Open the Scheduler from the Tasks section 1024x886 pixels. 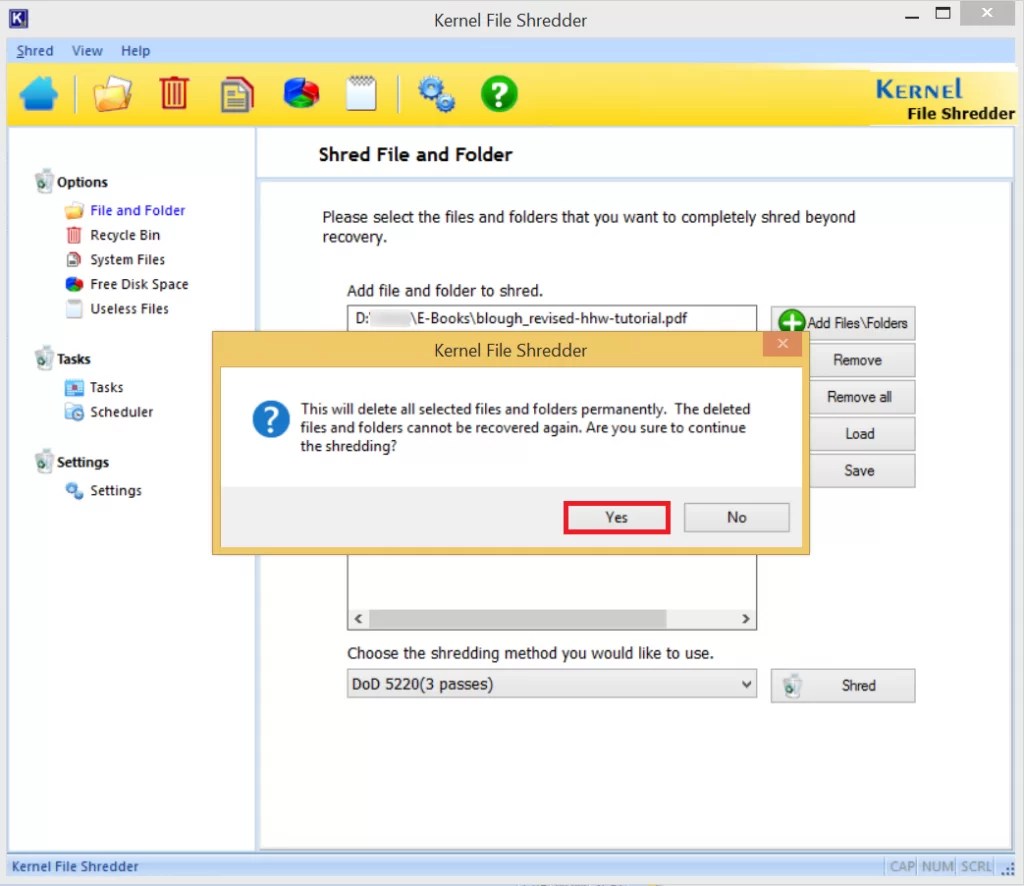pyautogui.click(x=121, y=411)
